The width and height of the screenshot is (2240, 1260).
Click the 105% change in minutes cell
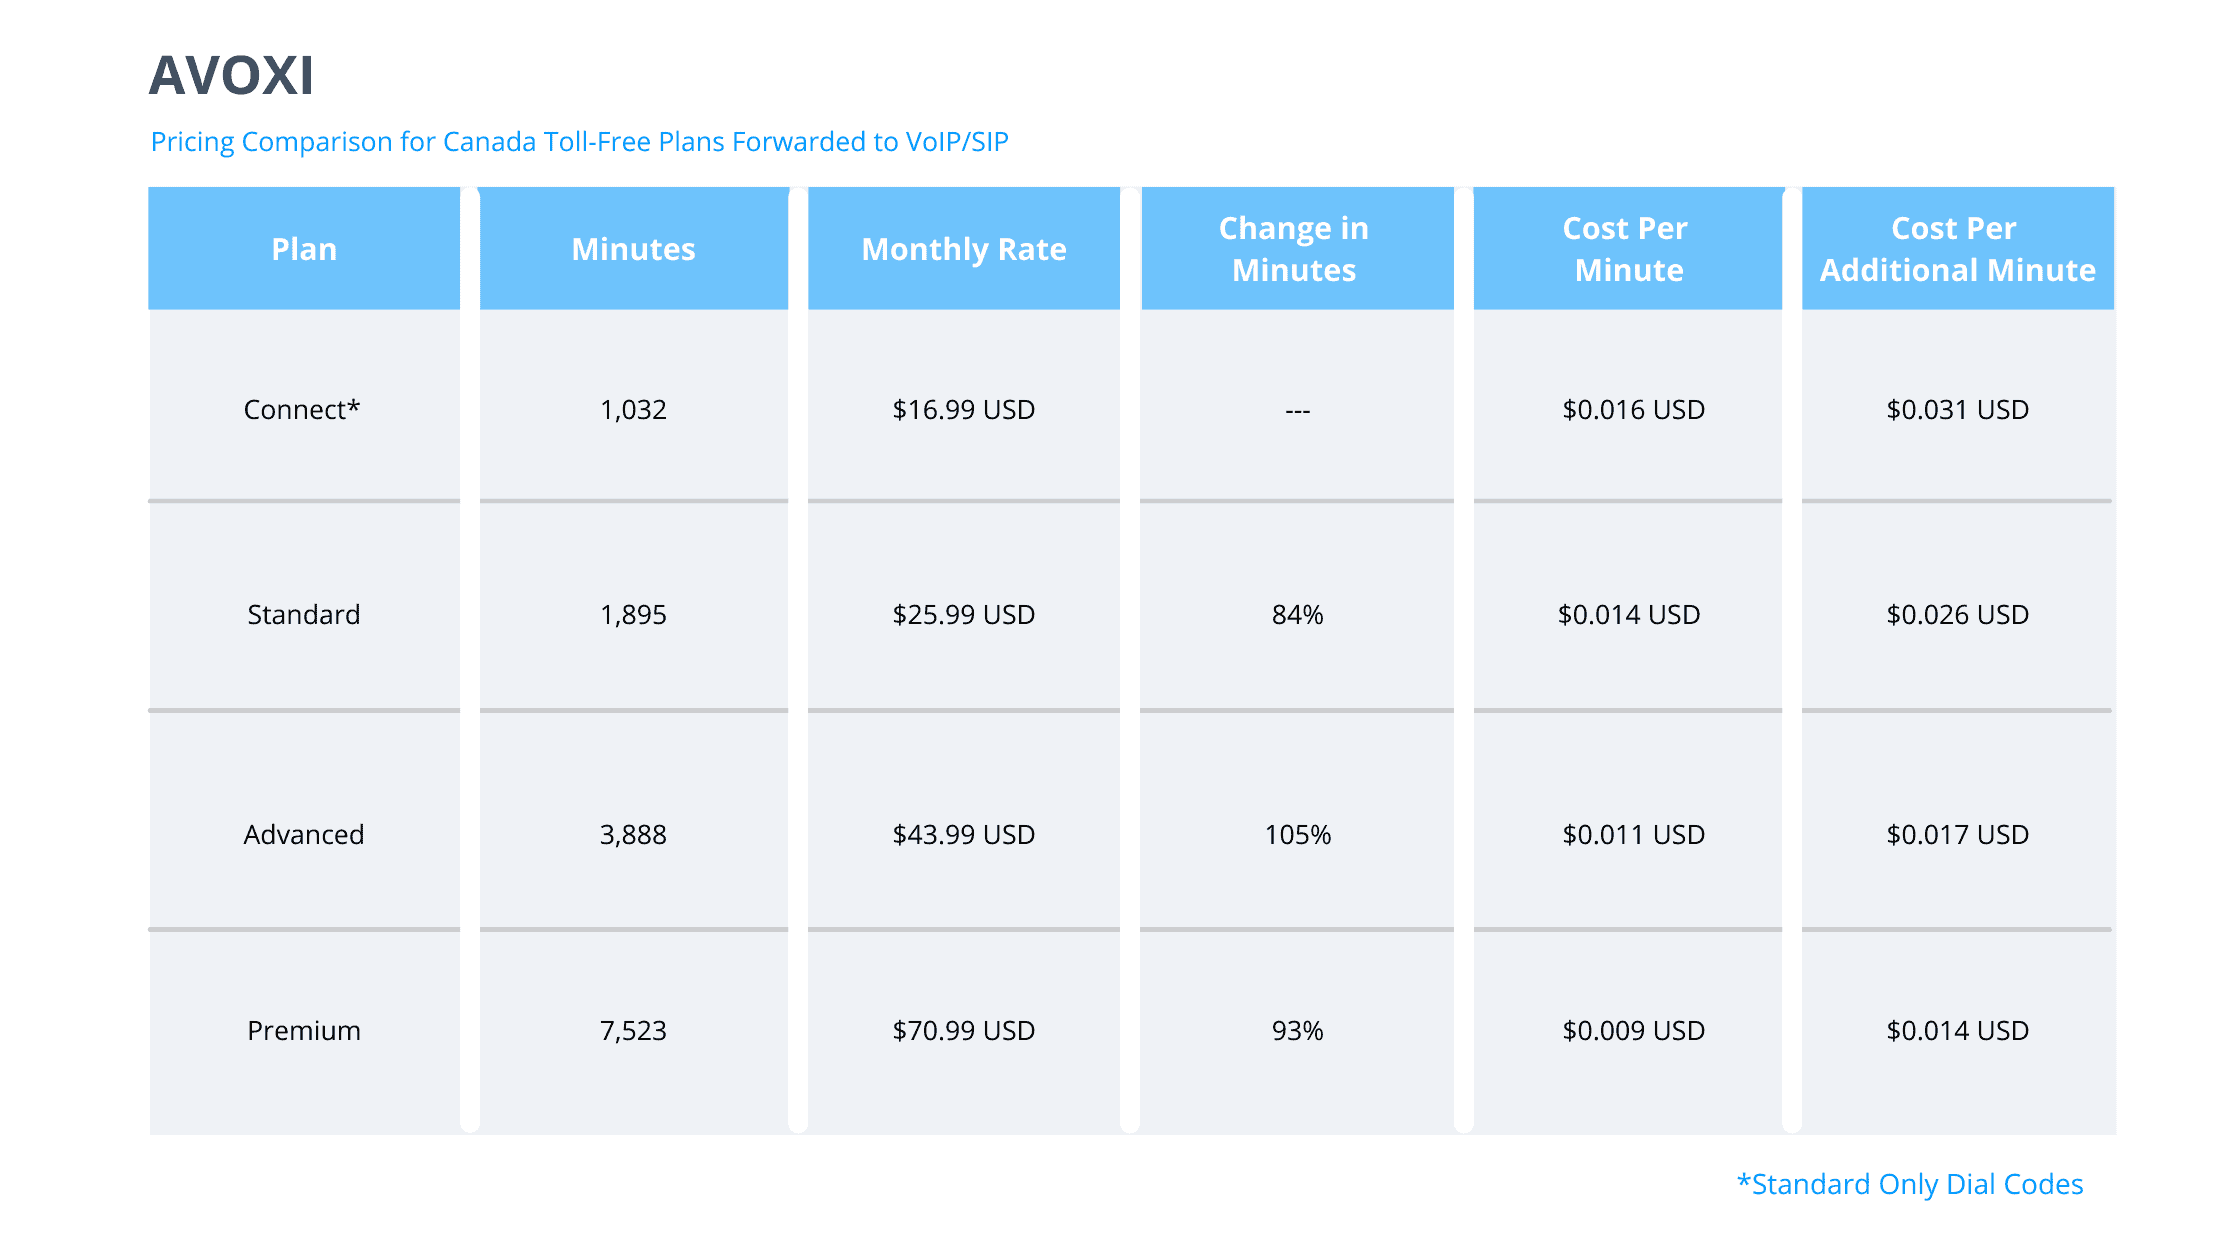1297,835
